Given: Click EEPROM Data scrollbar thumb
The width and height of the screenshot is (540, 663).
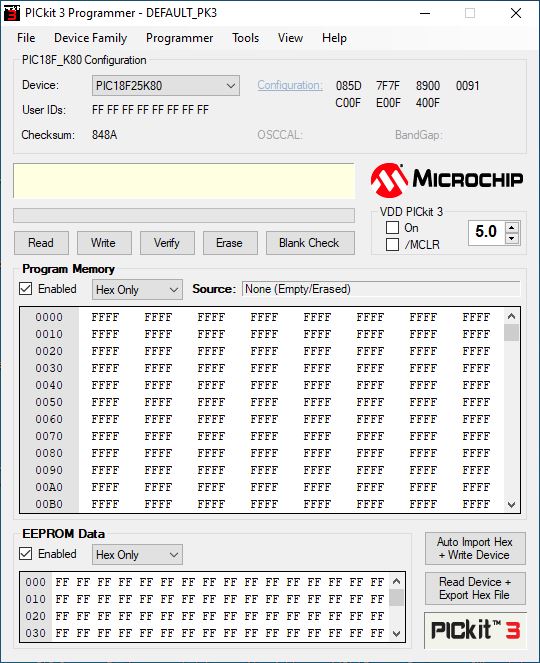Looking at the screenshot, I should click(x=396, y=597).
